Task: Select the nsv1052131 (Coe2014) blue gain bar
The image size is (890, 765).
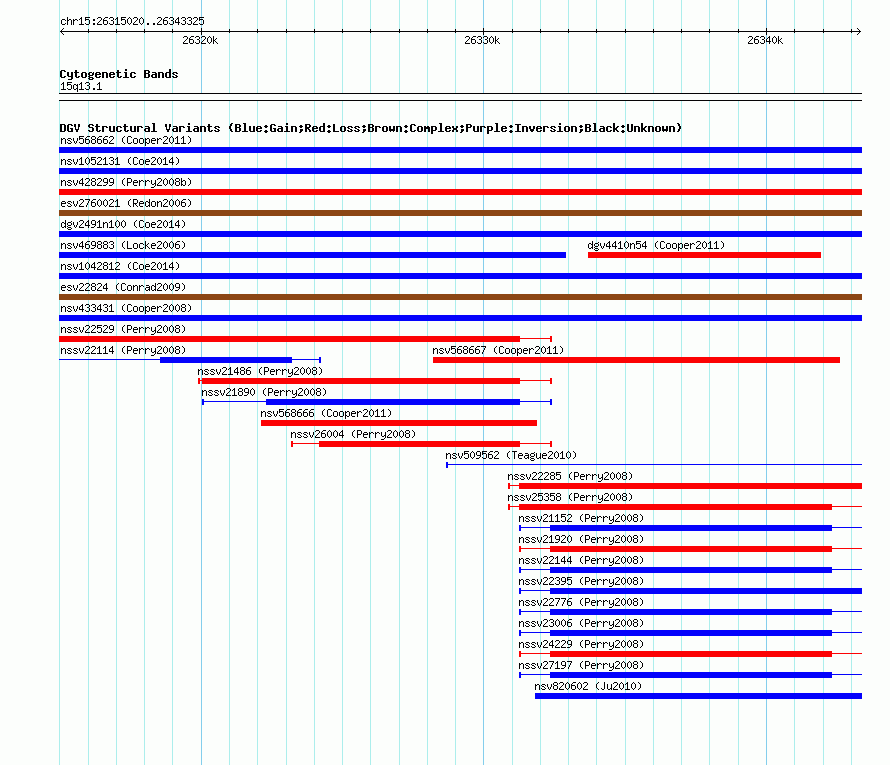Action: point(460,171)
